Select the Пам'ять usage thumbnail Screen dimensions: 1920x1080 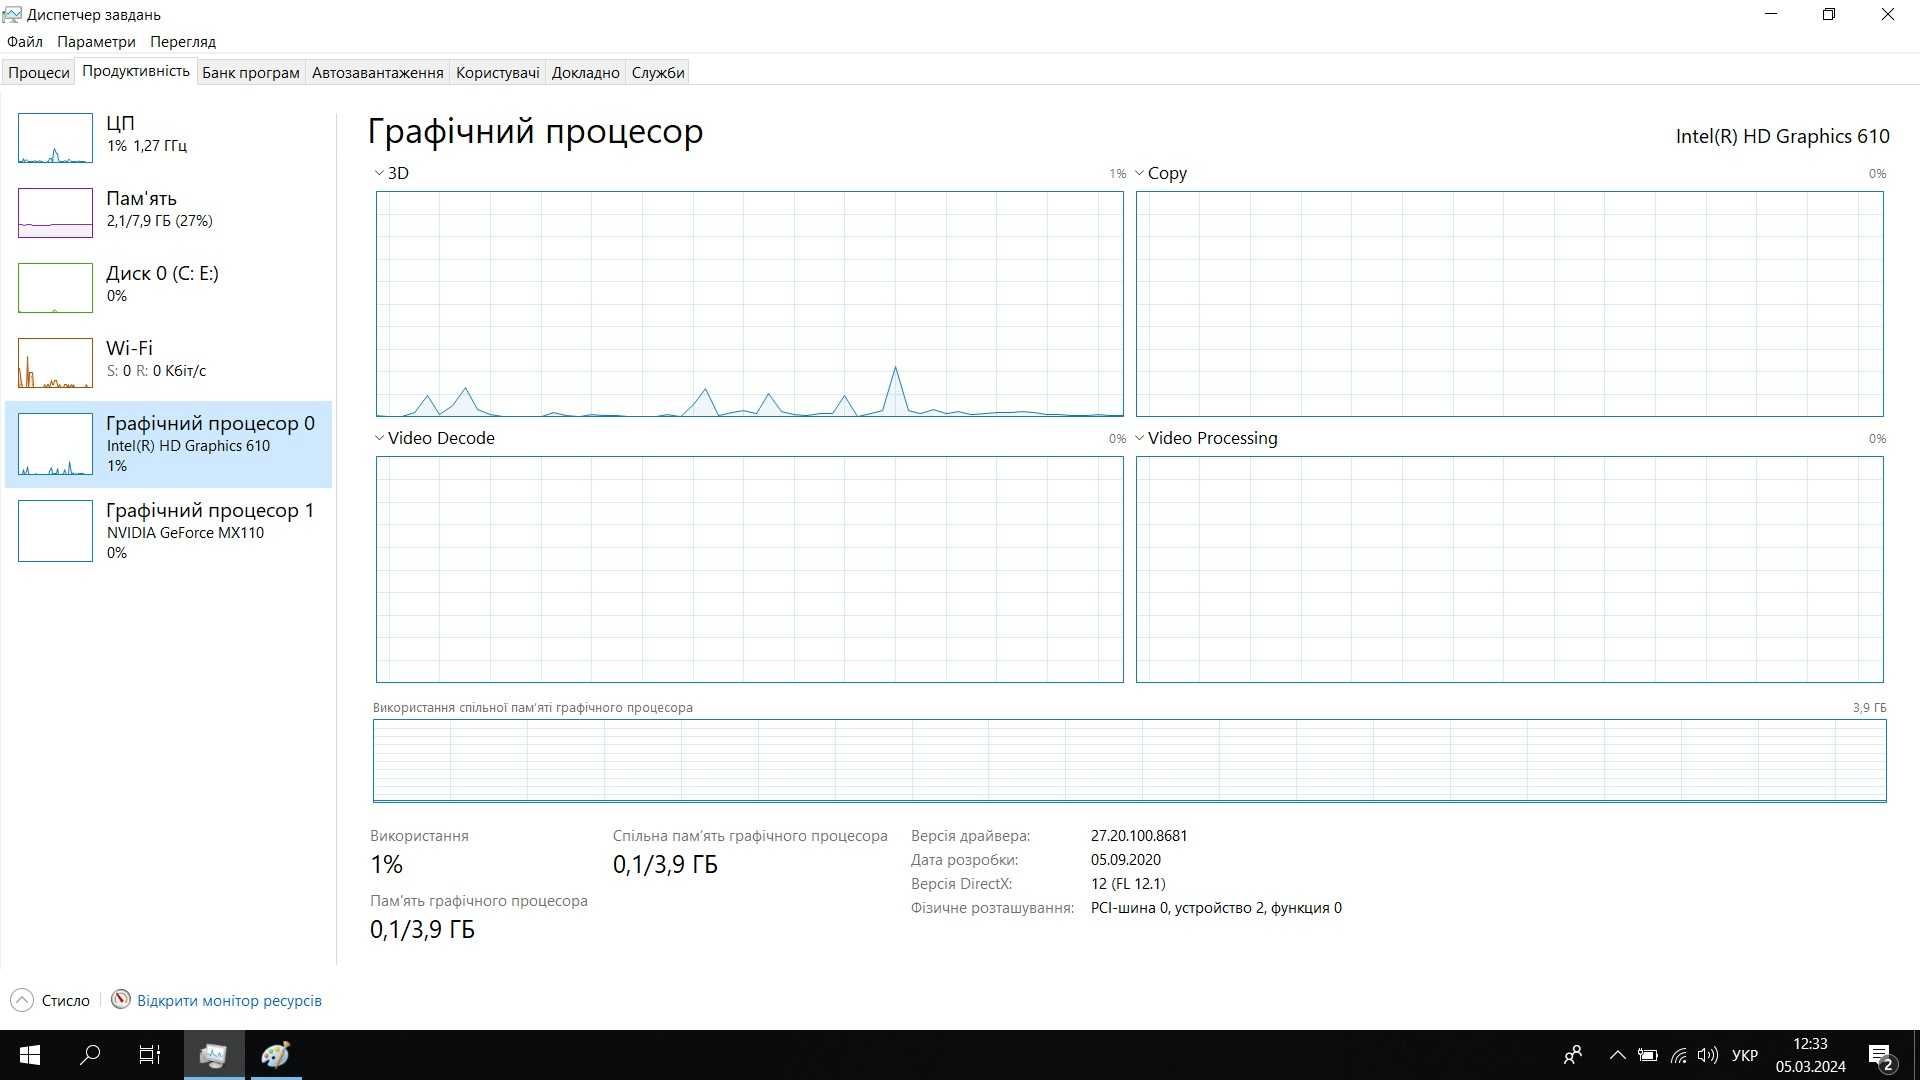click(55, 213)
